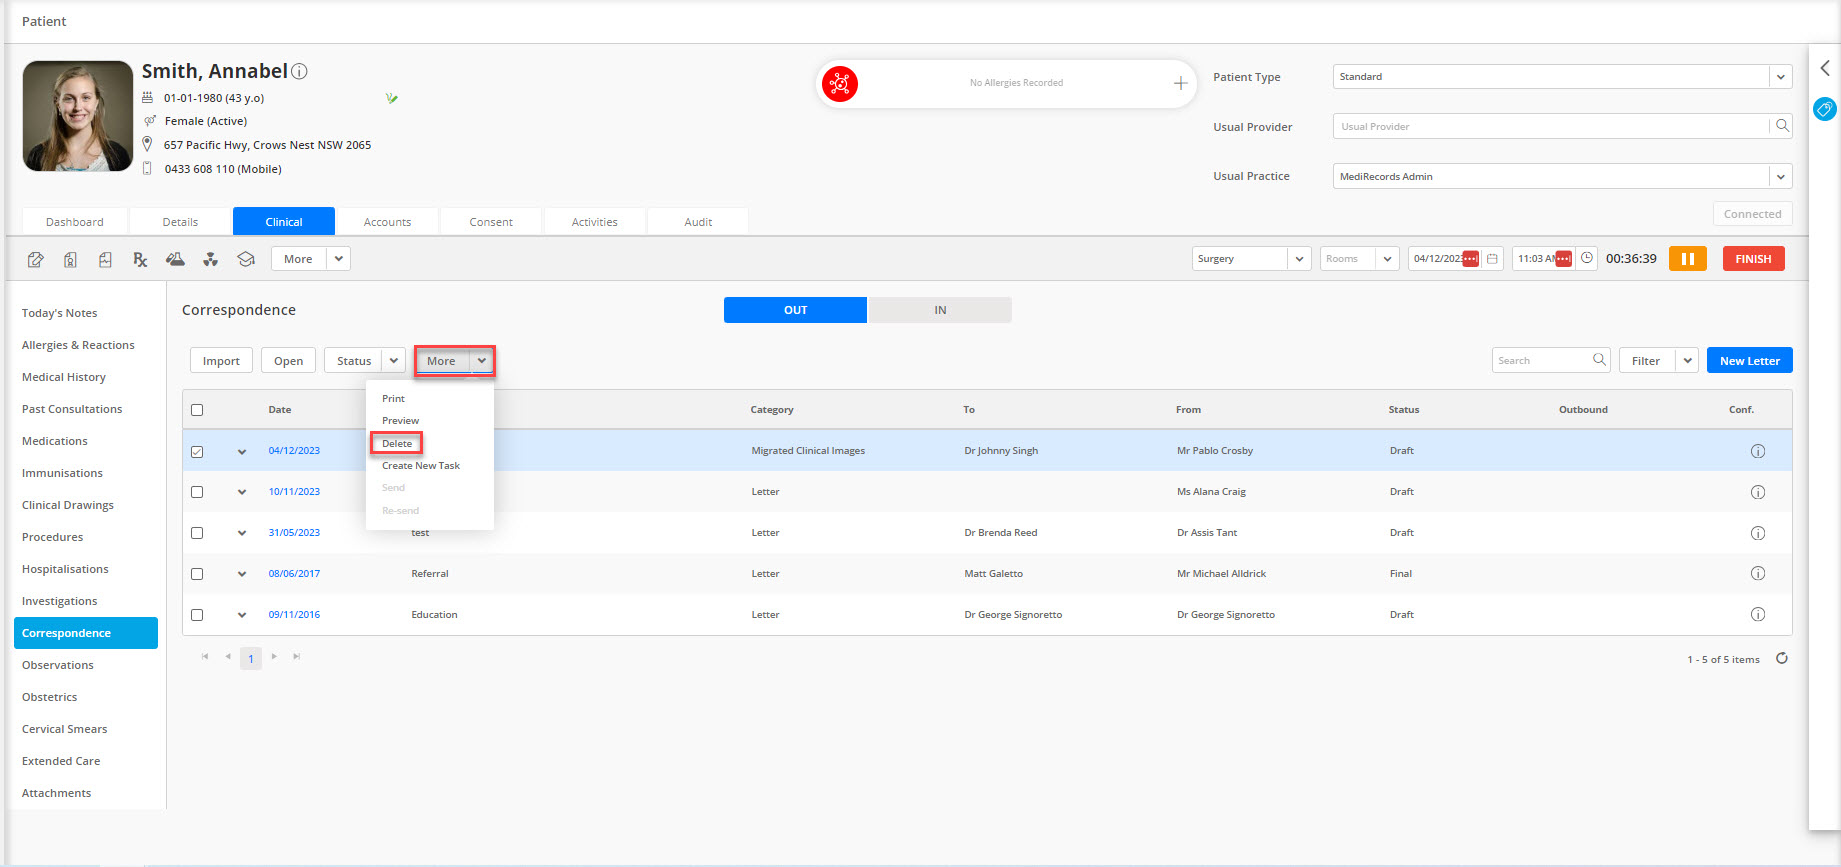Expand the 08/06/2017 row chevron
1841x867 pixels.
tap(242, 574)
